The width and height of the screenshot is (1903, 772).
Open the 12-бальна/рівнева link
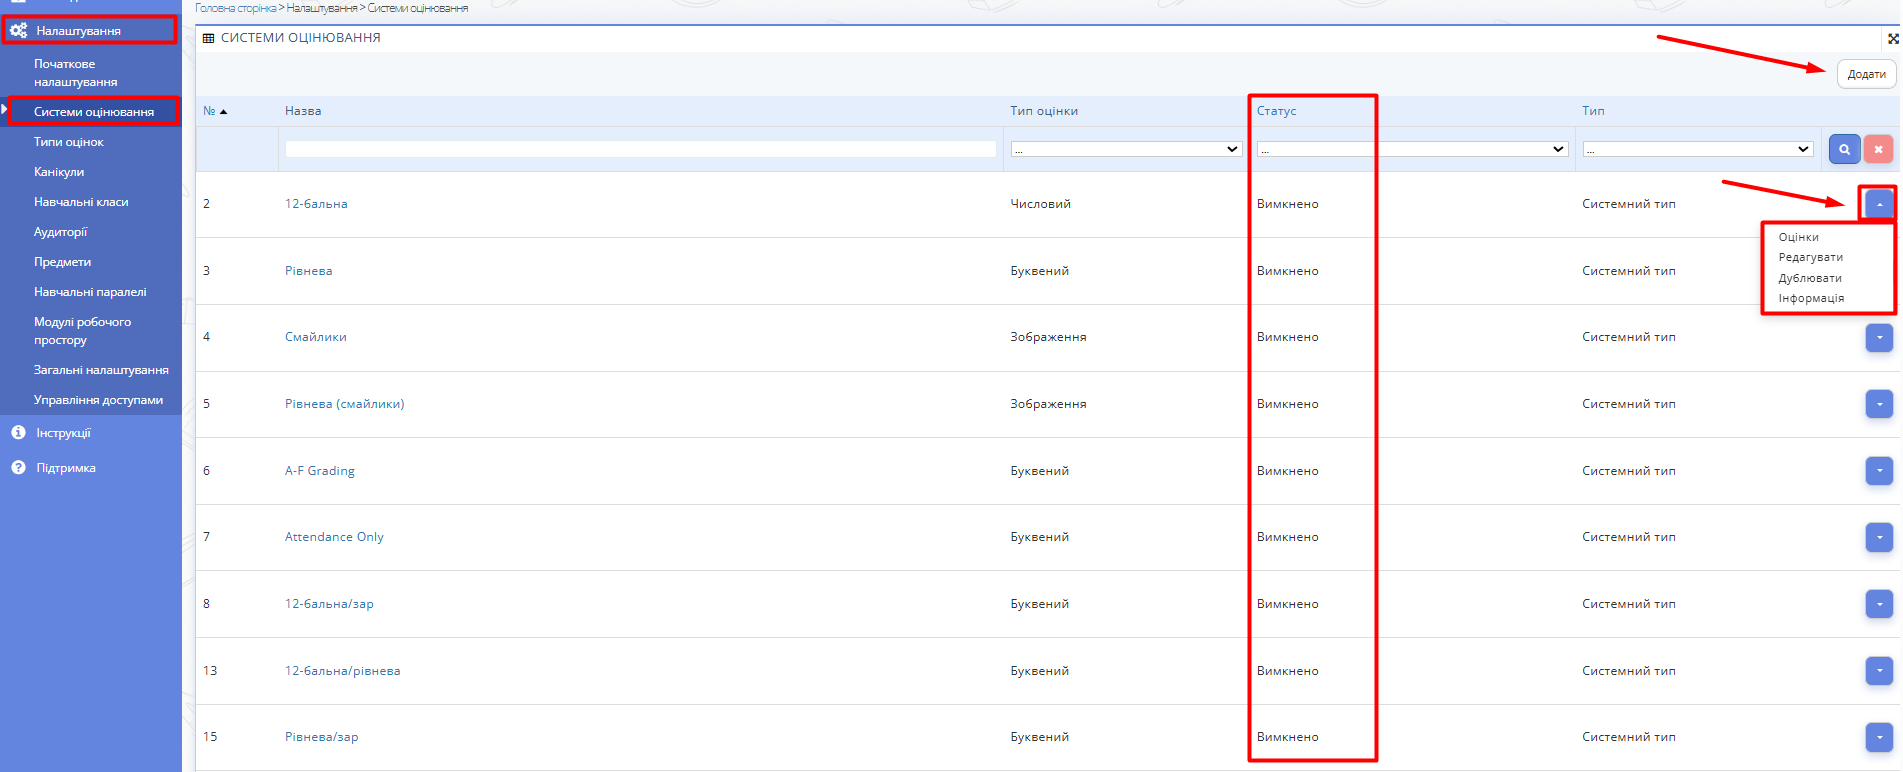(342, 671)
